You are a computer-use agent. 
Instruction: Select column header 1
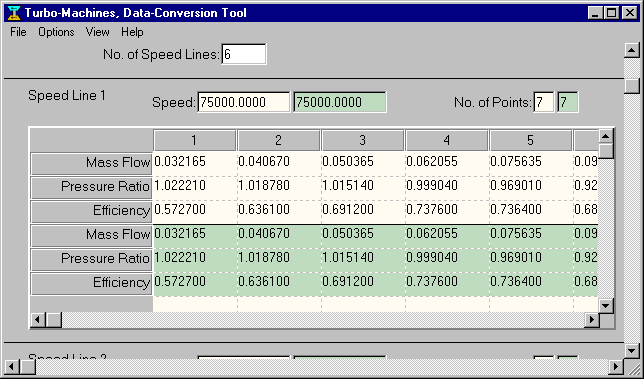195,140
